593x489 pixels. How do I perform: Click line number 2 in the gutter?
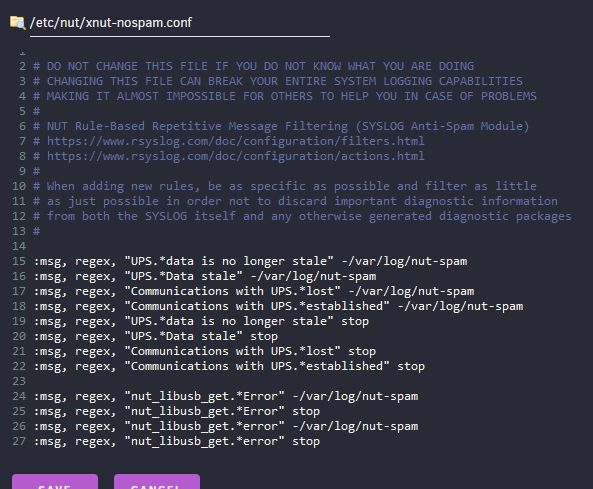(22, 66)
